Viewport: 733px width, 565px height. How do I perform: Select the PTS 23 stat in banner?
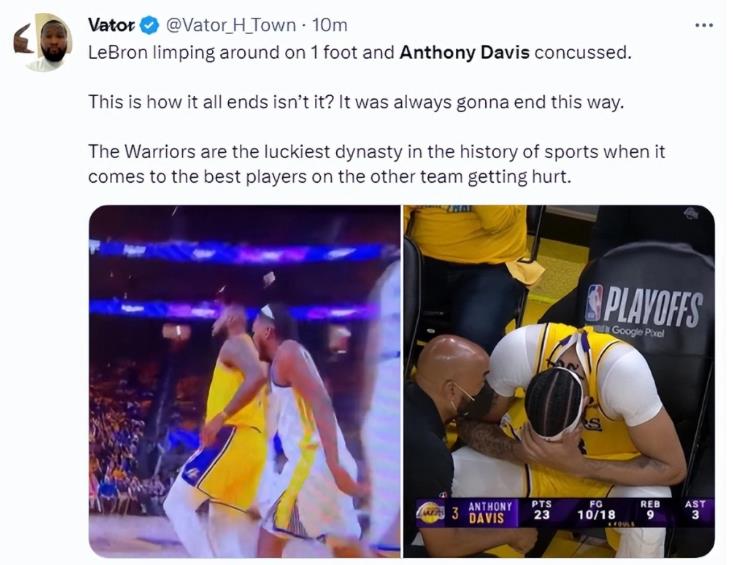pyautogui.click(x=541, y=510)
